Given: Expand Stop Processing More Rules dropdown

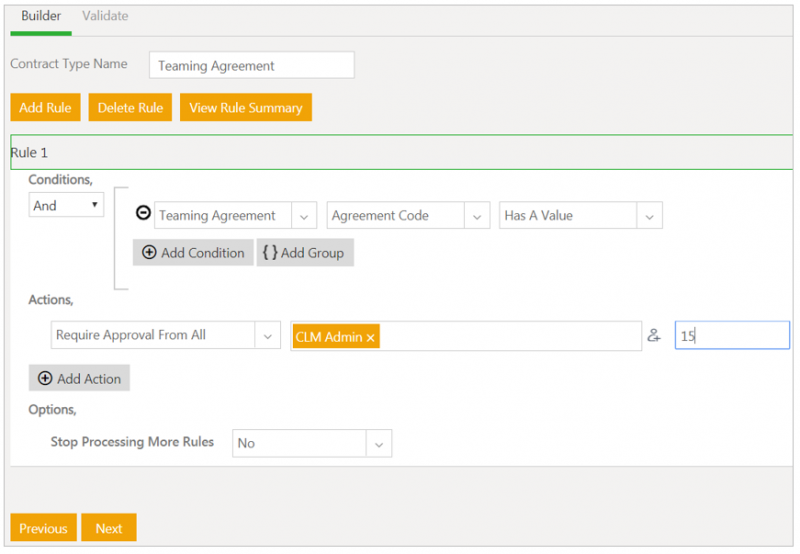Looking at the screenshot, I should tap(379, 443).
